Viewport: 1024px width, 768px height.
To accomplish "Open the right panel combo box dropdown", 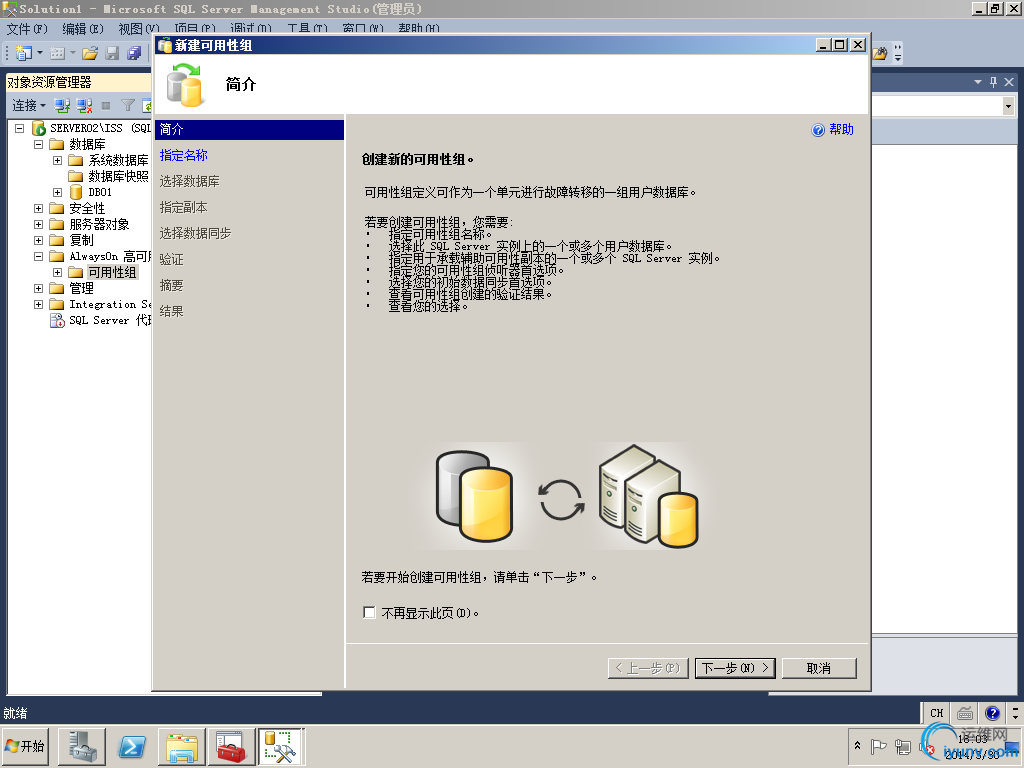I will 1008,106.
